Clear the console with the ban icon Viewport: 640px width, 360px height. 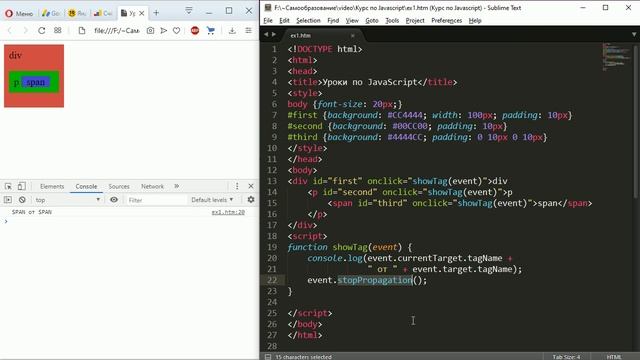[x=22, y=200]
